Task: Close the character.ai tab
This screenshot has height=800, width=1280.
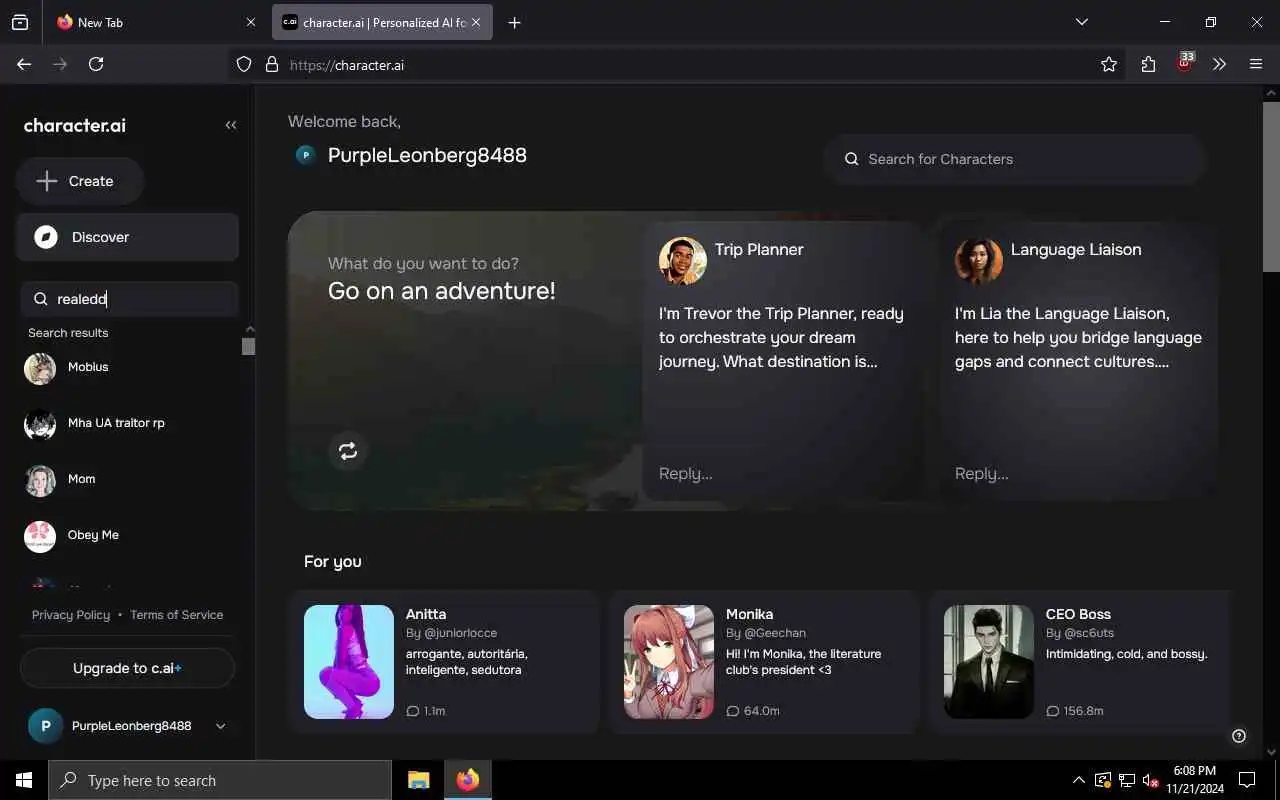Action: coord(476,22)
